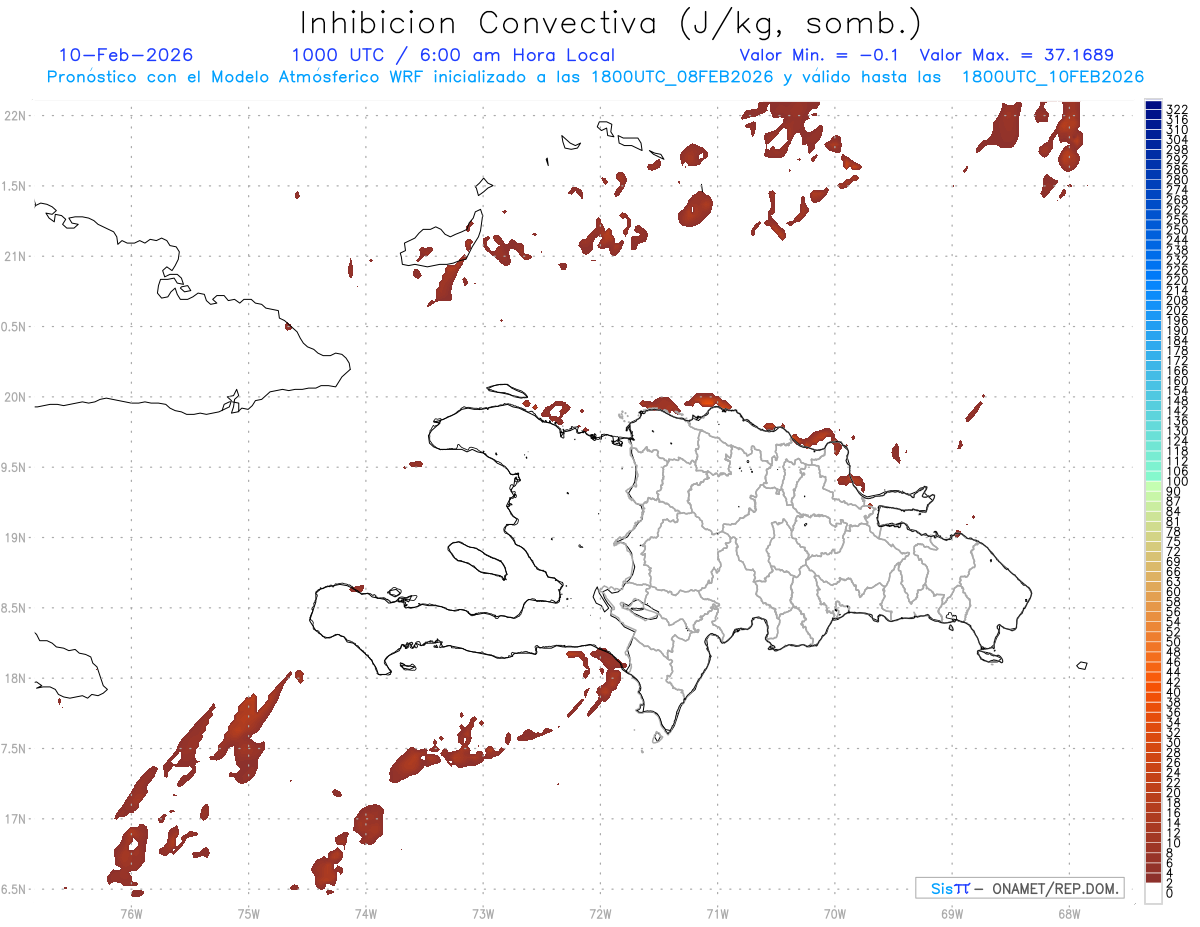The height and width of the screenshot is (927, 1200).
Task: Click the "ONAMET/REP.DOM." credit box
Action: pyautogui.click(x=1018, y=888)
